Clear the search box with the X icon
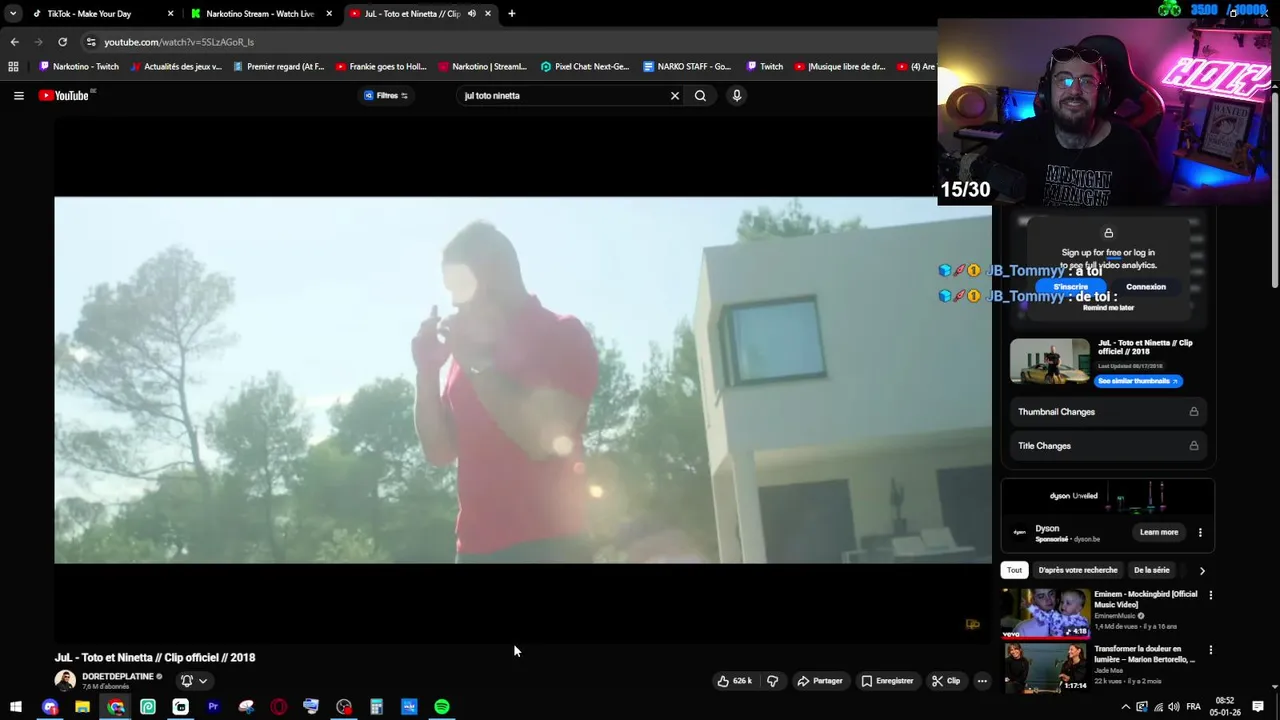Viewport: 1280px width, 720px height. click(x=675, y=96)
